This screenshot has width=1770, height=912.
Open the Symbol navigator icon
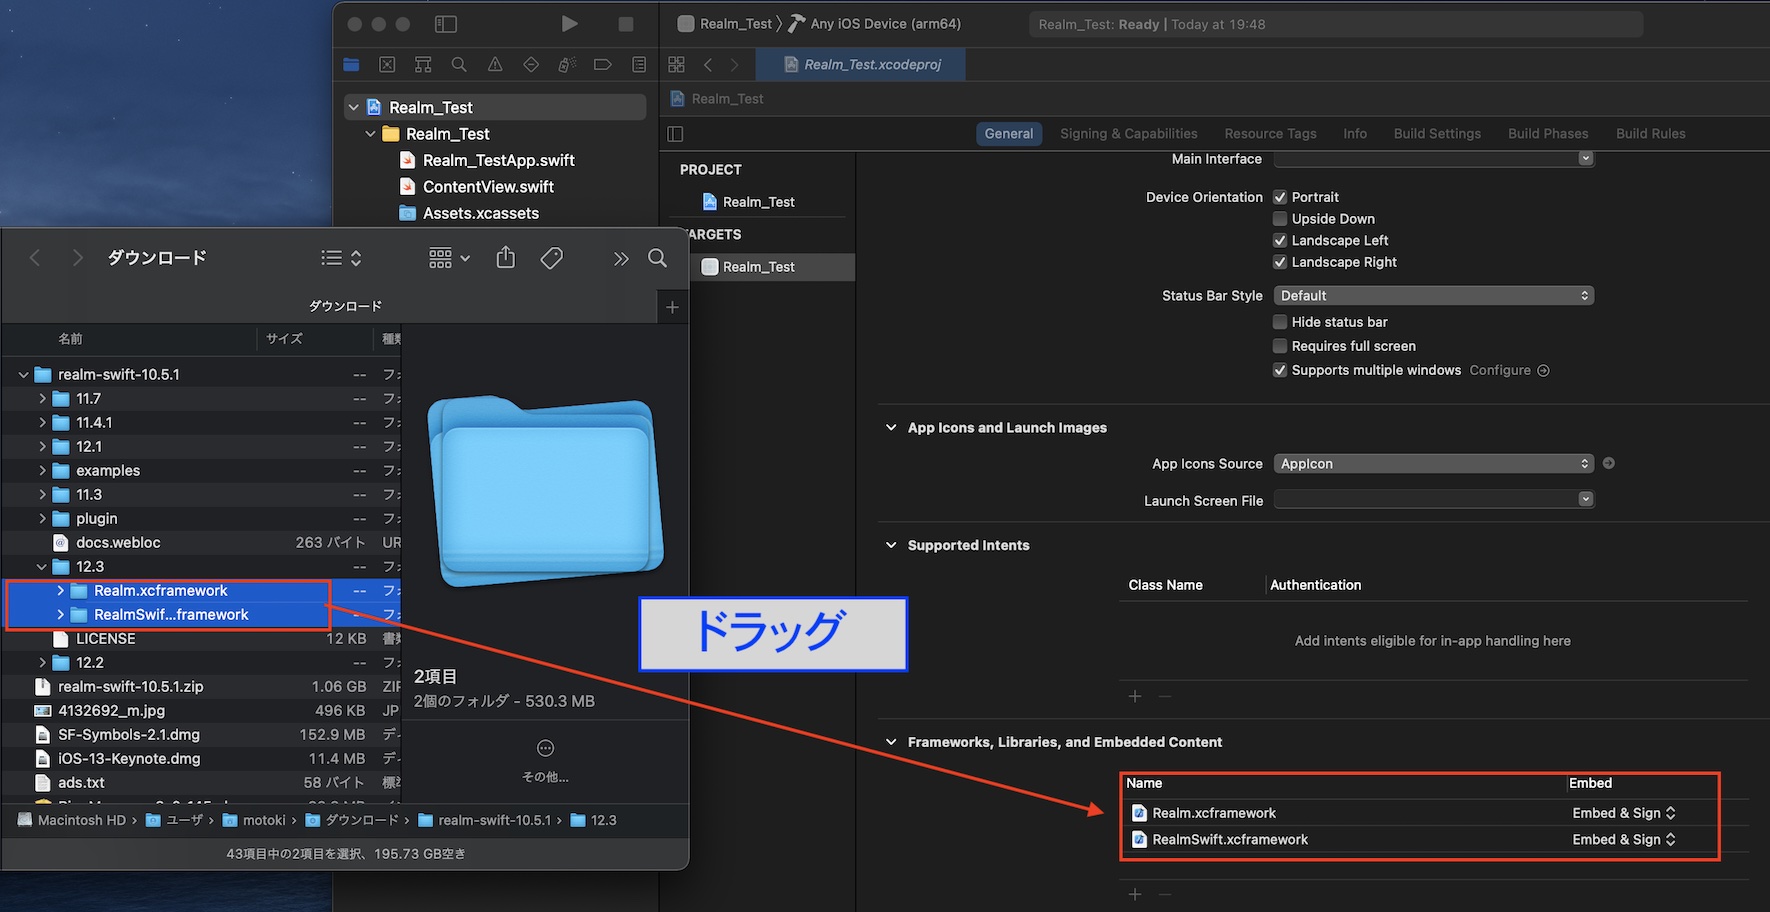pos(423,64)
